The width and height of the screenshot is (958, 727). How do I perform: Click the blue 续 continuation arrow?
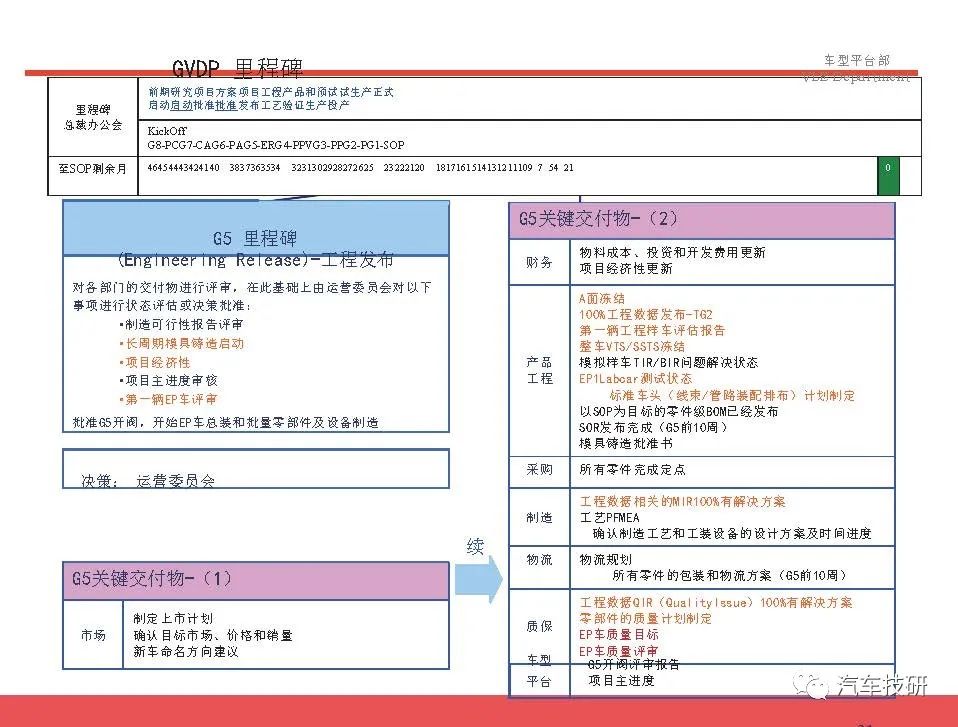pos(479,580)
